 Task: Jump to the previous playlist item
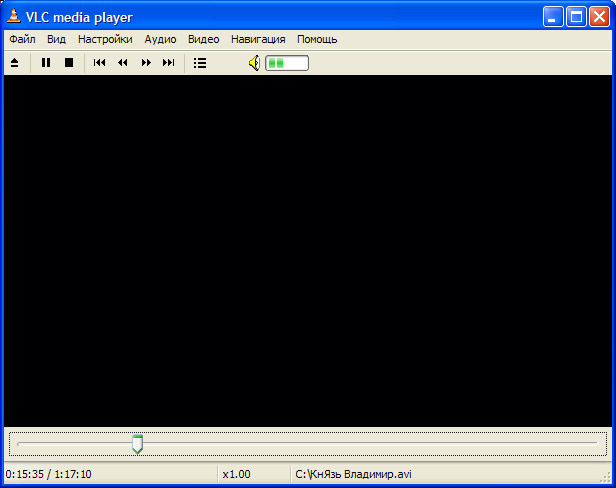[x=99, y=63]
